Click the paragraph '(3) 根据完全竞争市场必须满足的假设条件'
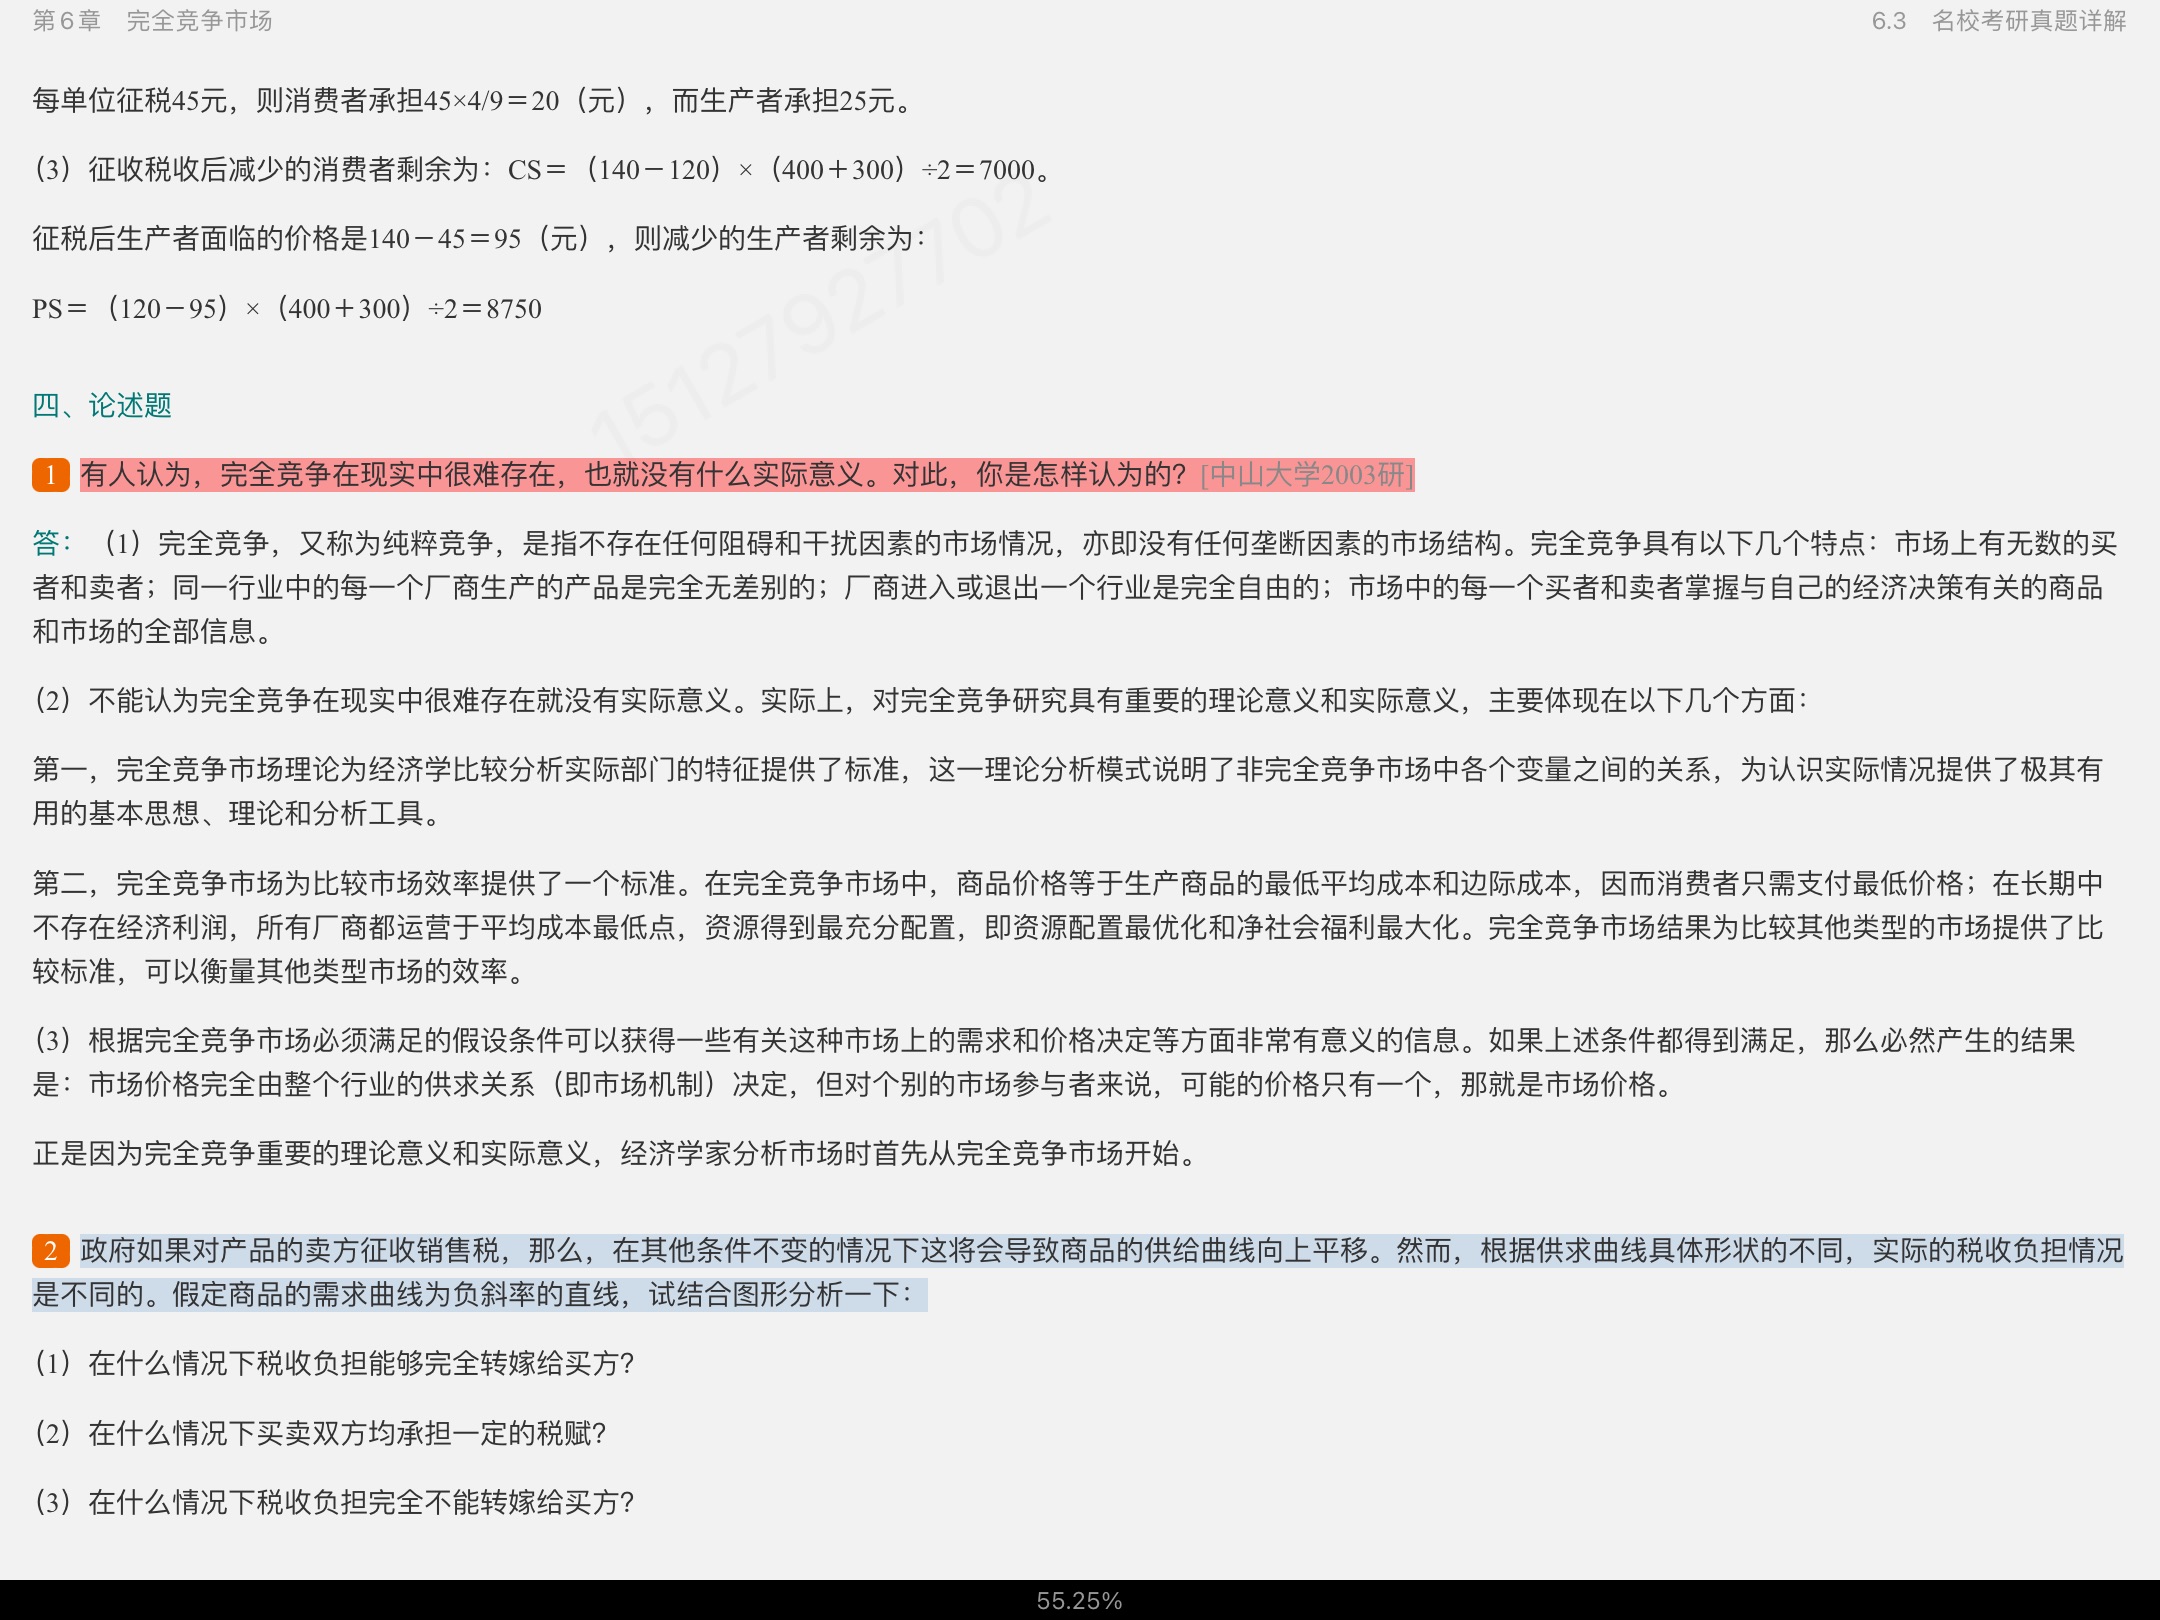Viewport: 2160px width, 1620px height. [1055, 1062]
